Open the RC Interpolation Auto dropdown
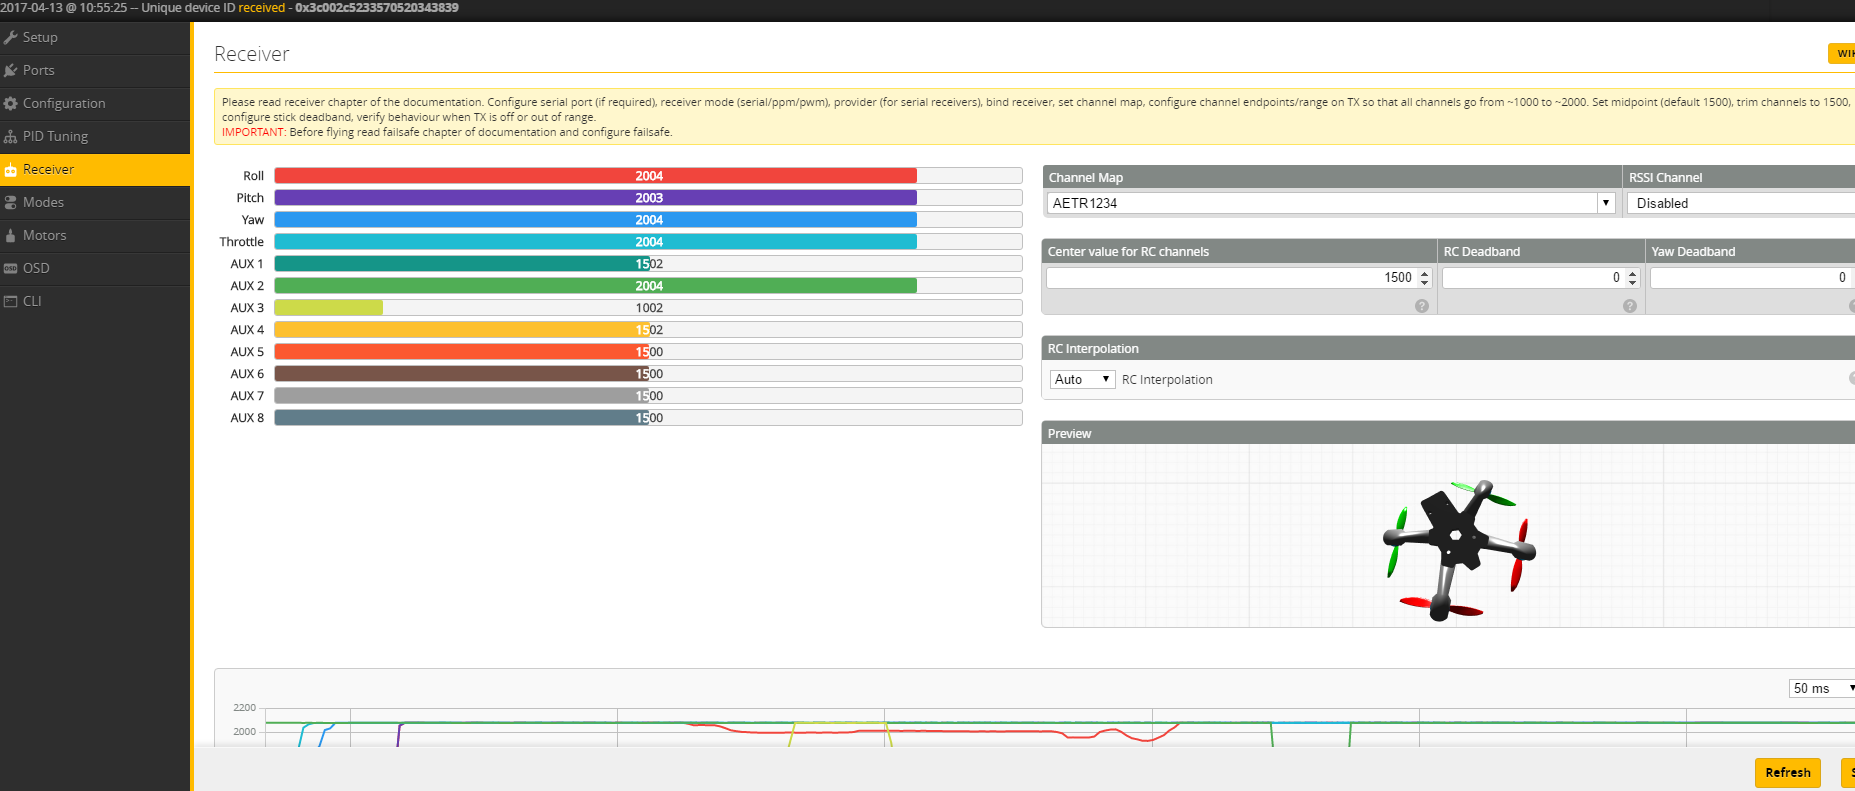This screenshot has width=1855, height=791. [x=1082, y=379]
